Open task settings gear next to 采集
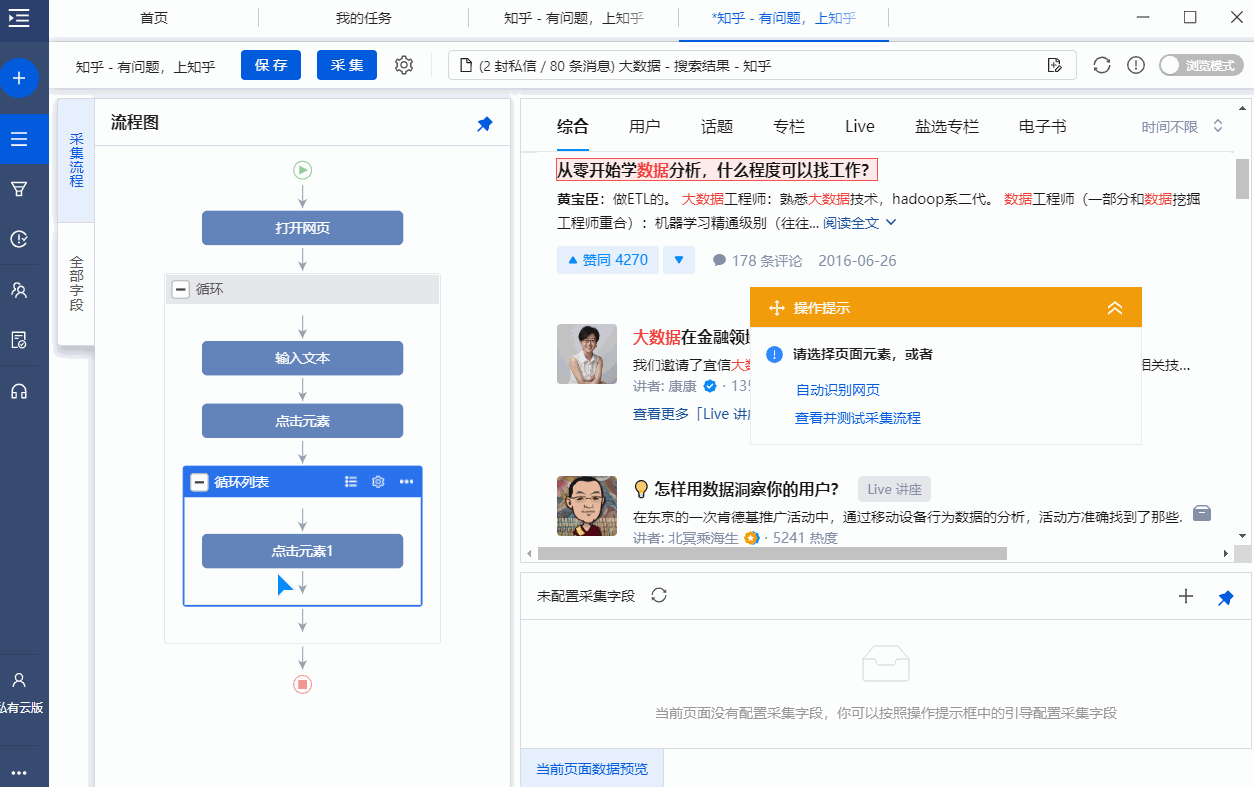Image resolution: width=1254 pixels, height=787 pixels. click(x=404, y=65)
